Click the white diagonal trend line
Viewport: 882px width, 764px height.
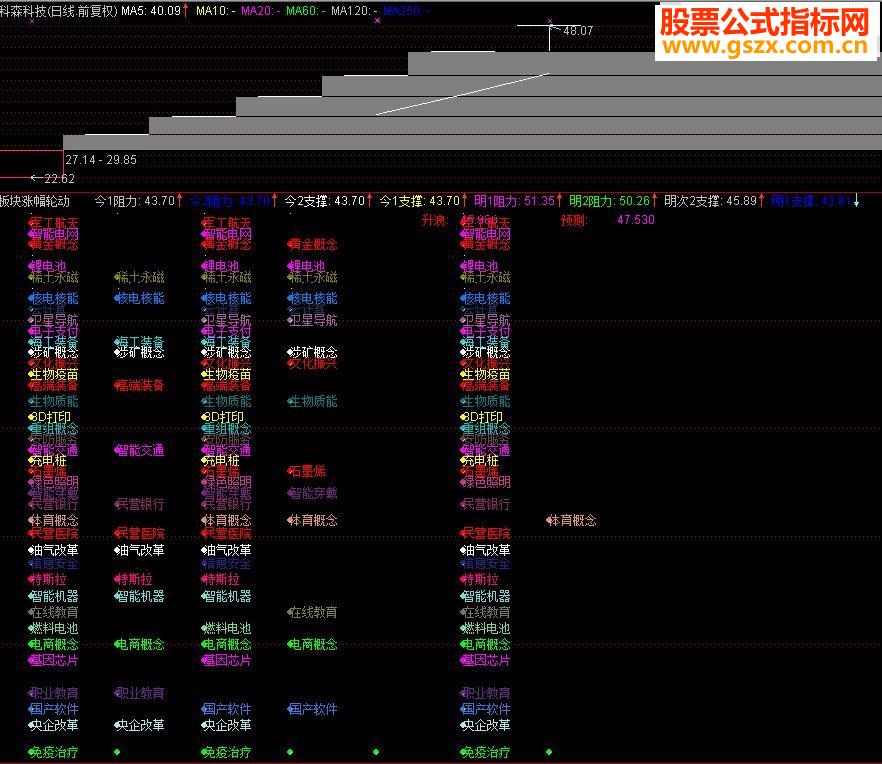click(x=461, y=94)
